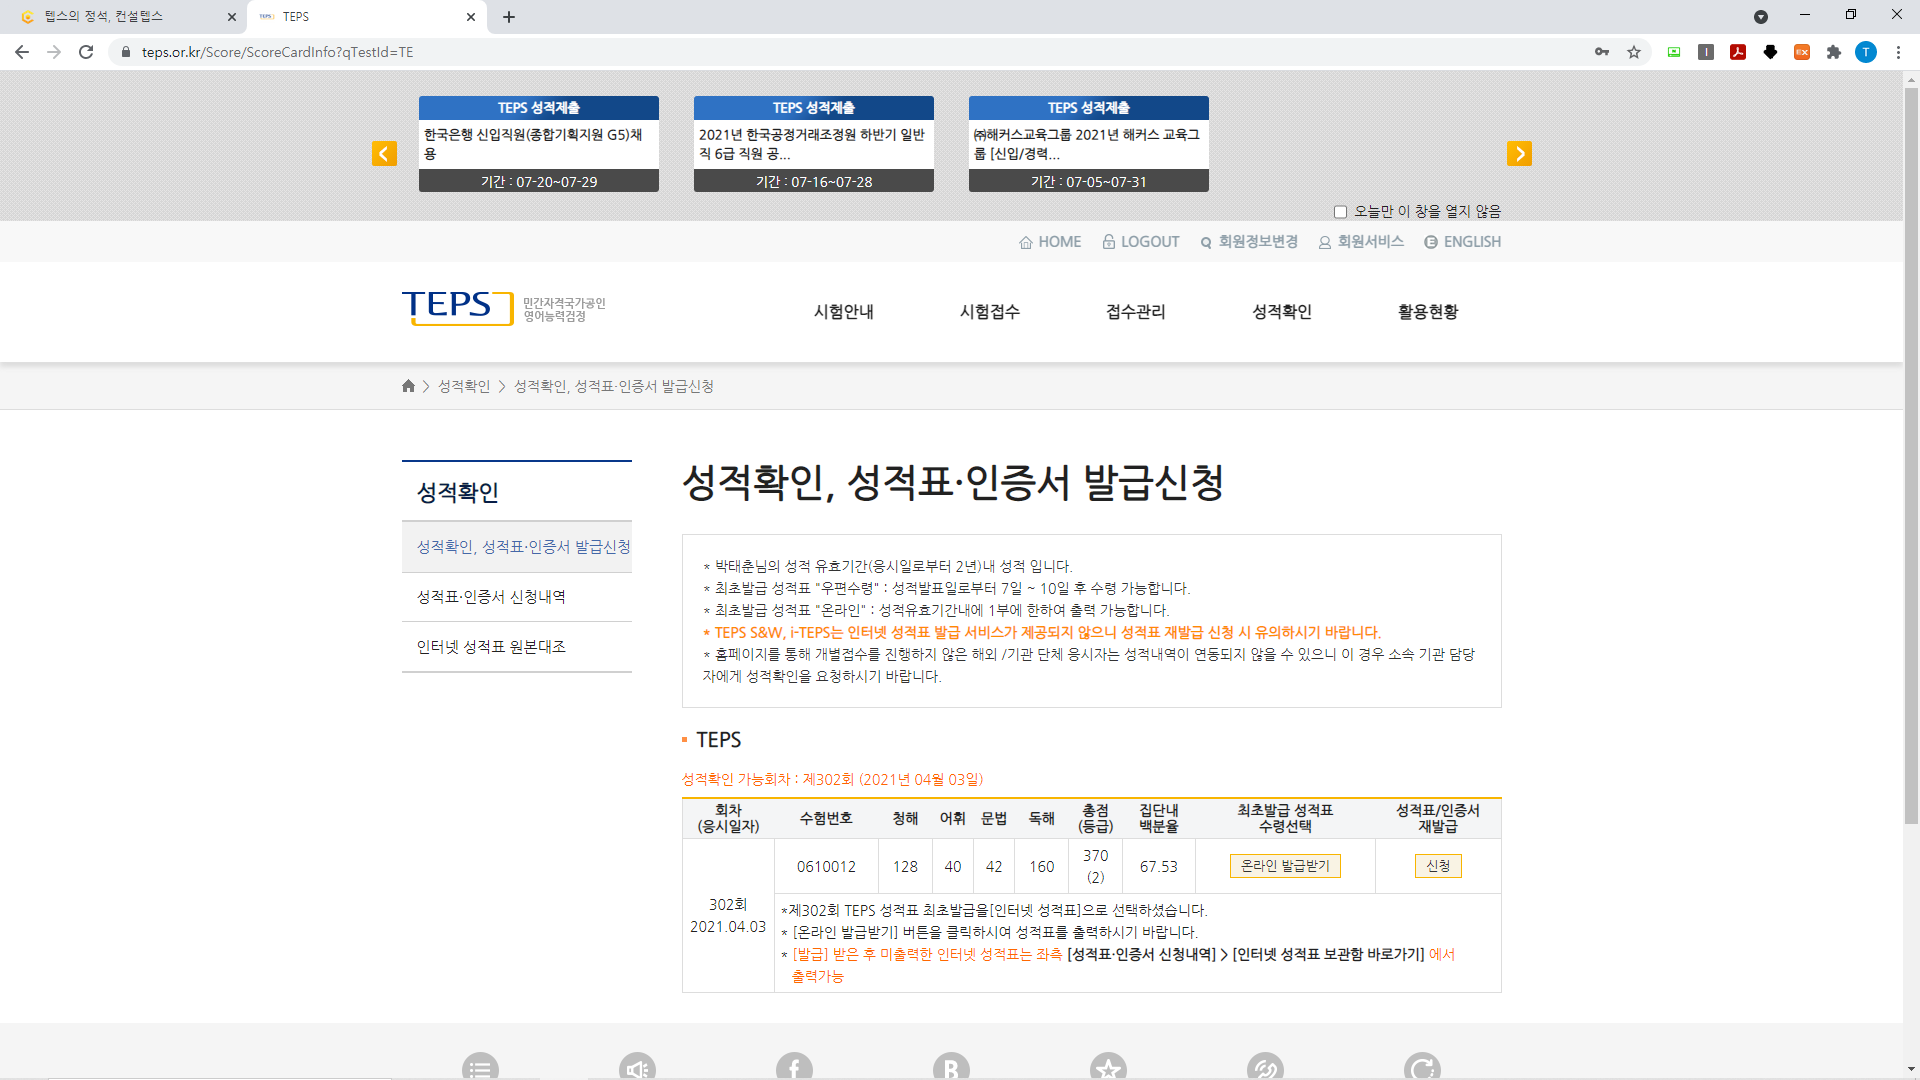Screen dimensions: 1920x1080
Task: Bookmark this page with the star icon
Action: [x=1634, y=52]
